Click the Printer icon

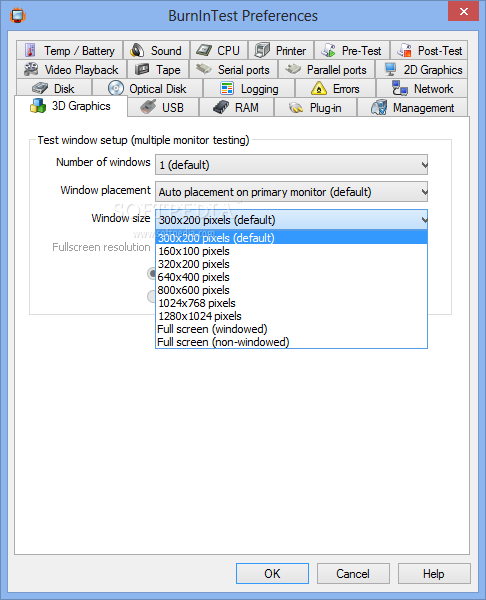(262, 50)
